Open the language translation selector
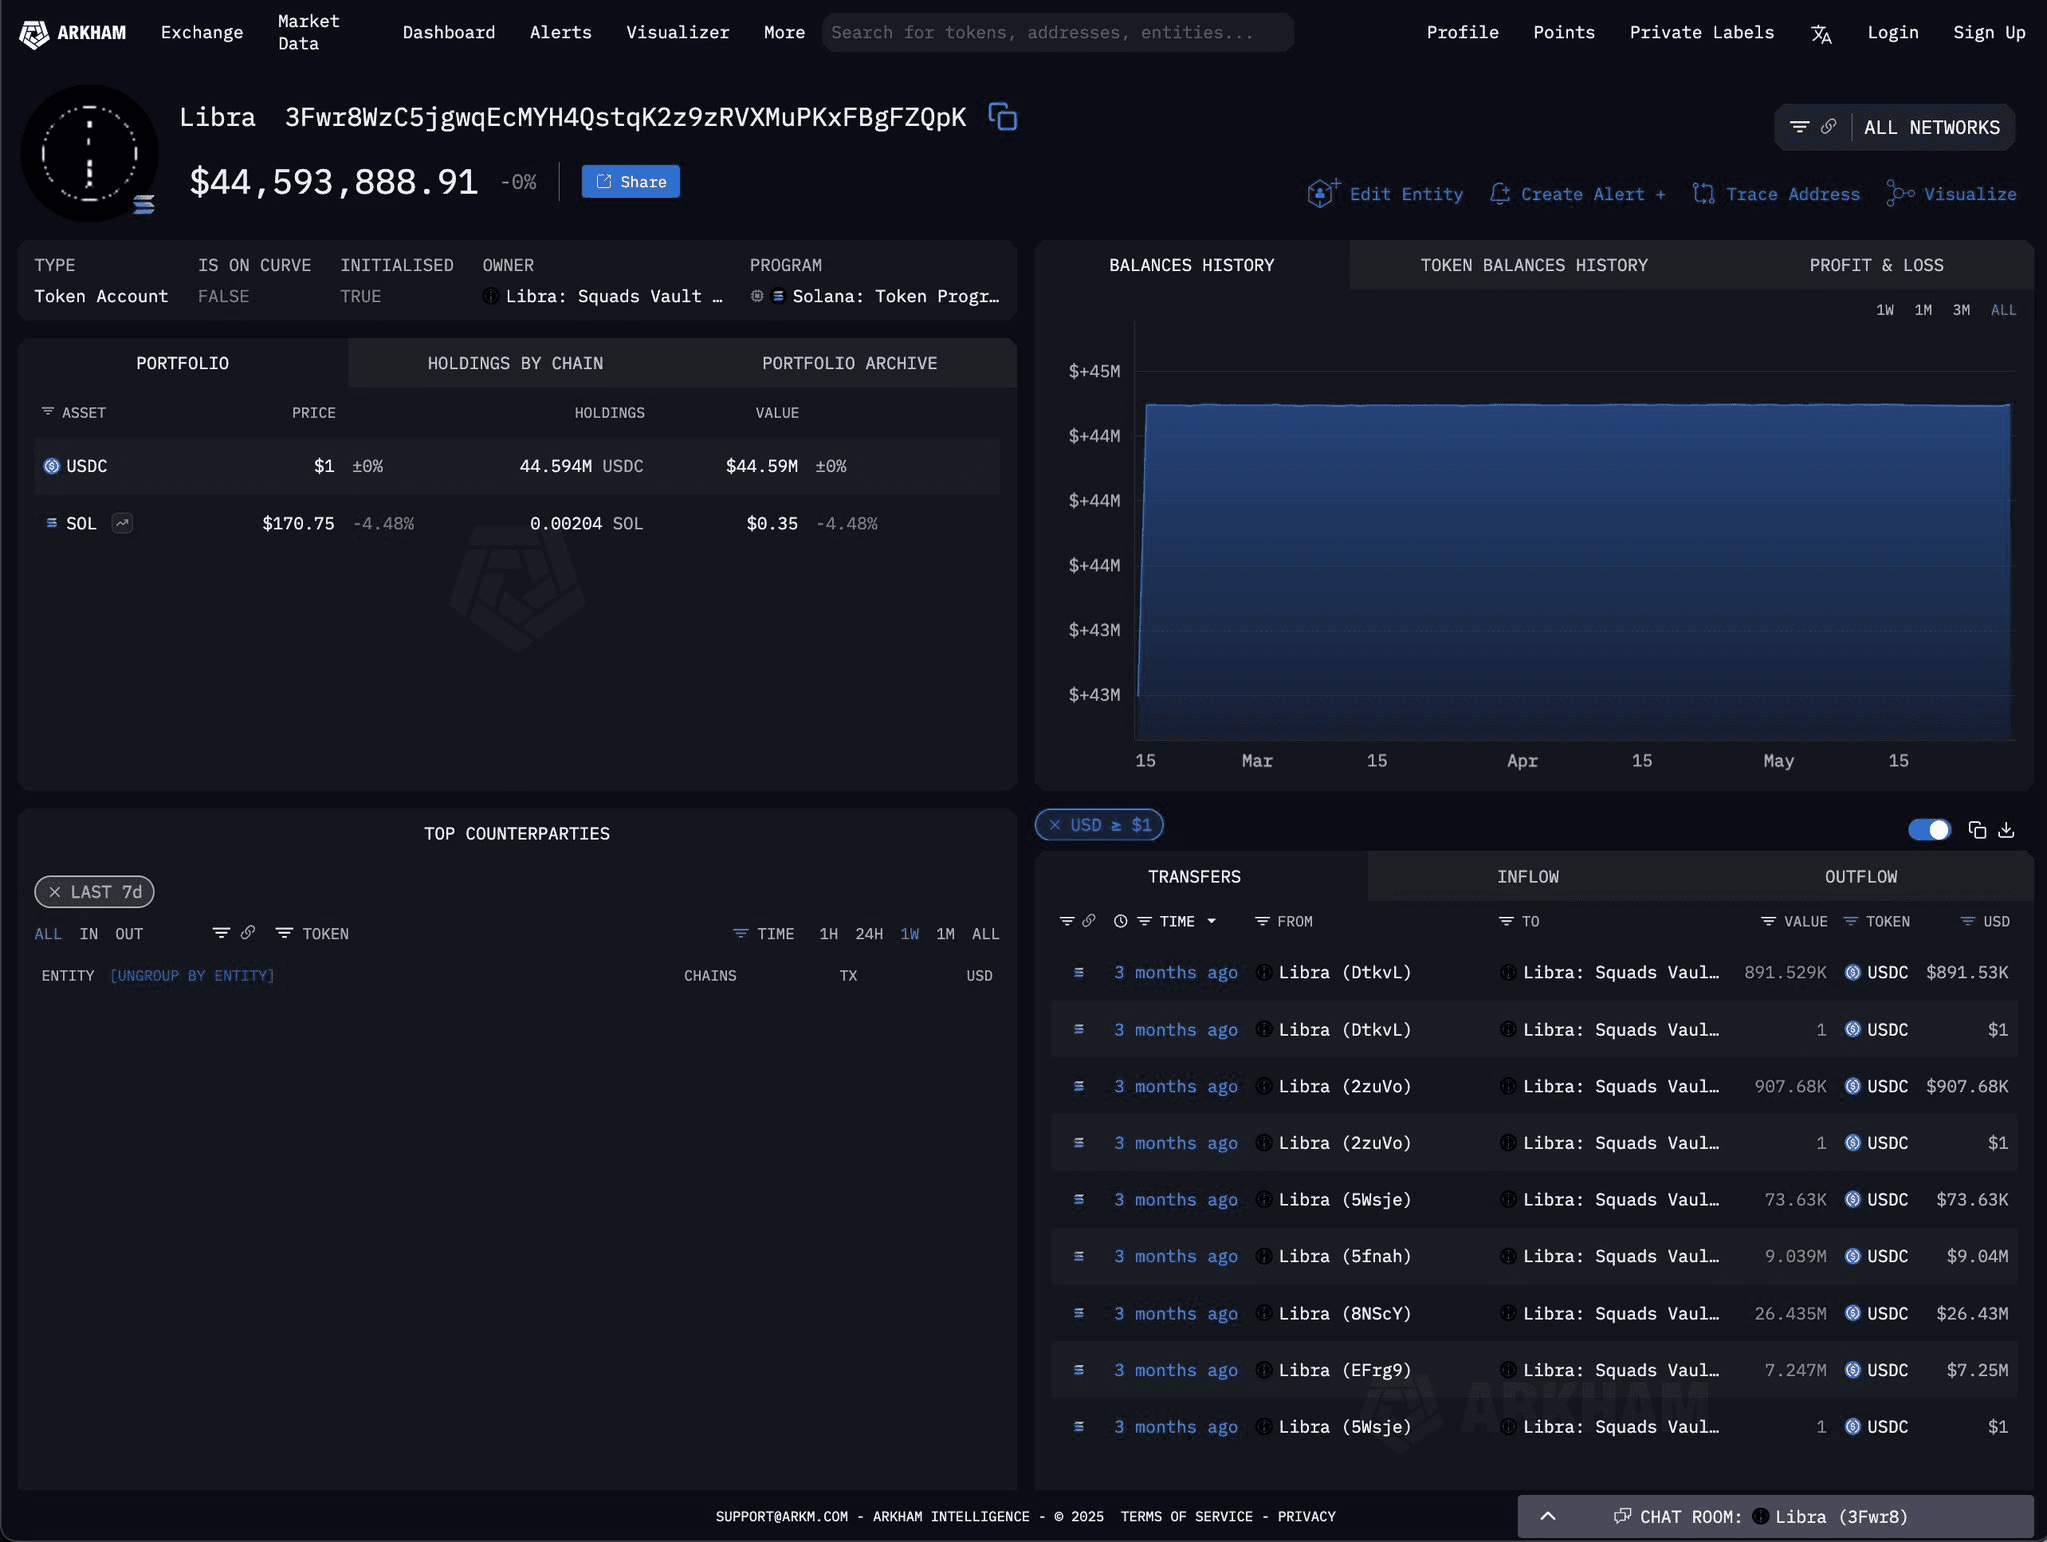2047x1542 pixels. tap(1821, 34)
